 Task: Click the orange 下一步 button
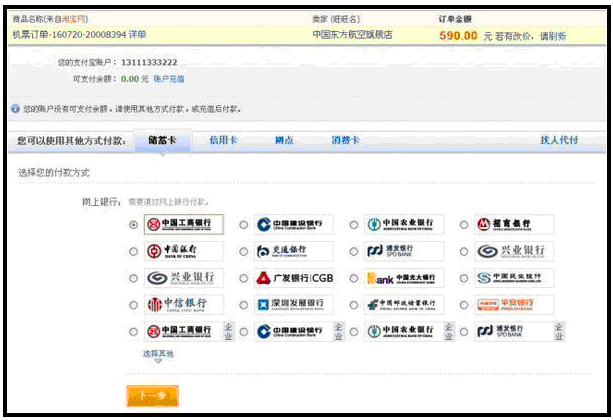[x=152, y=396]
